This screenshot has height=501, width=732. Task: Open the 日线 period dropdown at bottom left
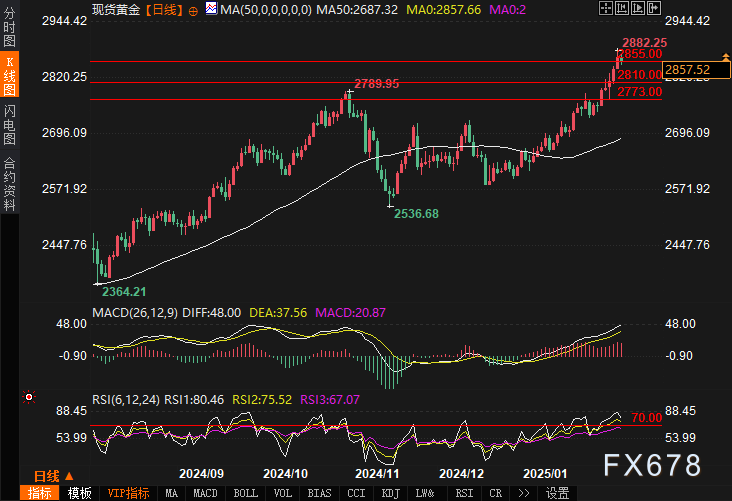[x=47, y=476]
